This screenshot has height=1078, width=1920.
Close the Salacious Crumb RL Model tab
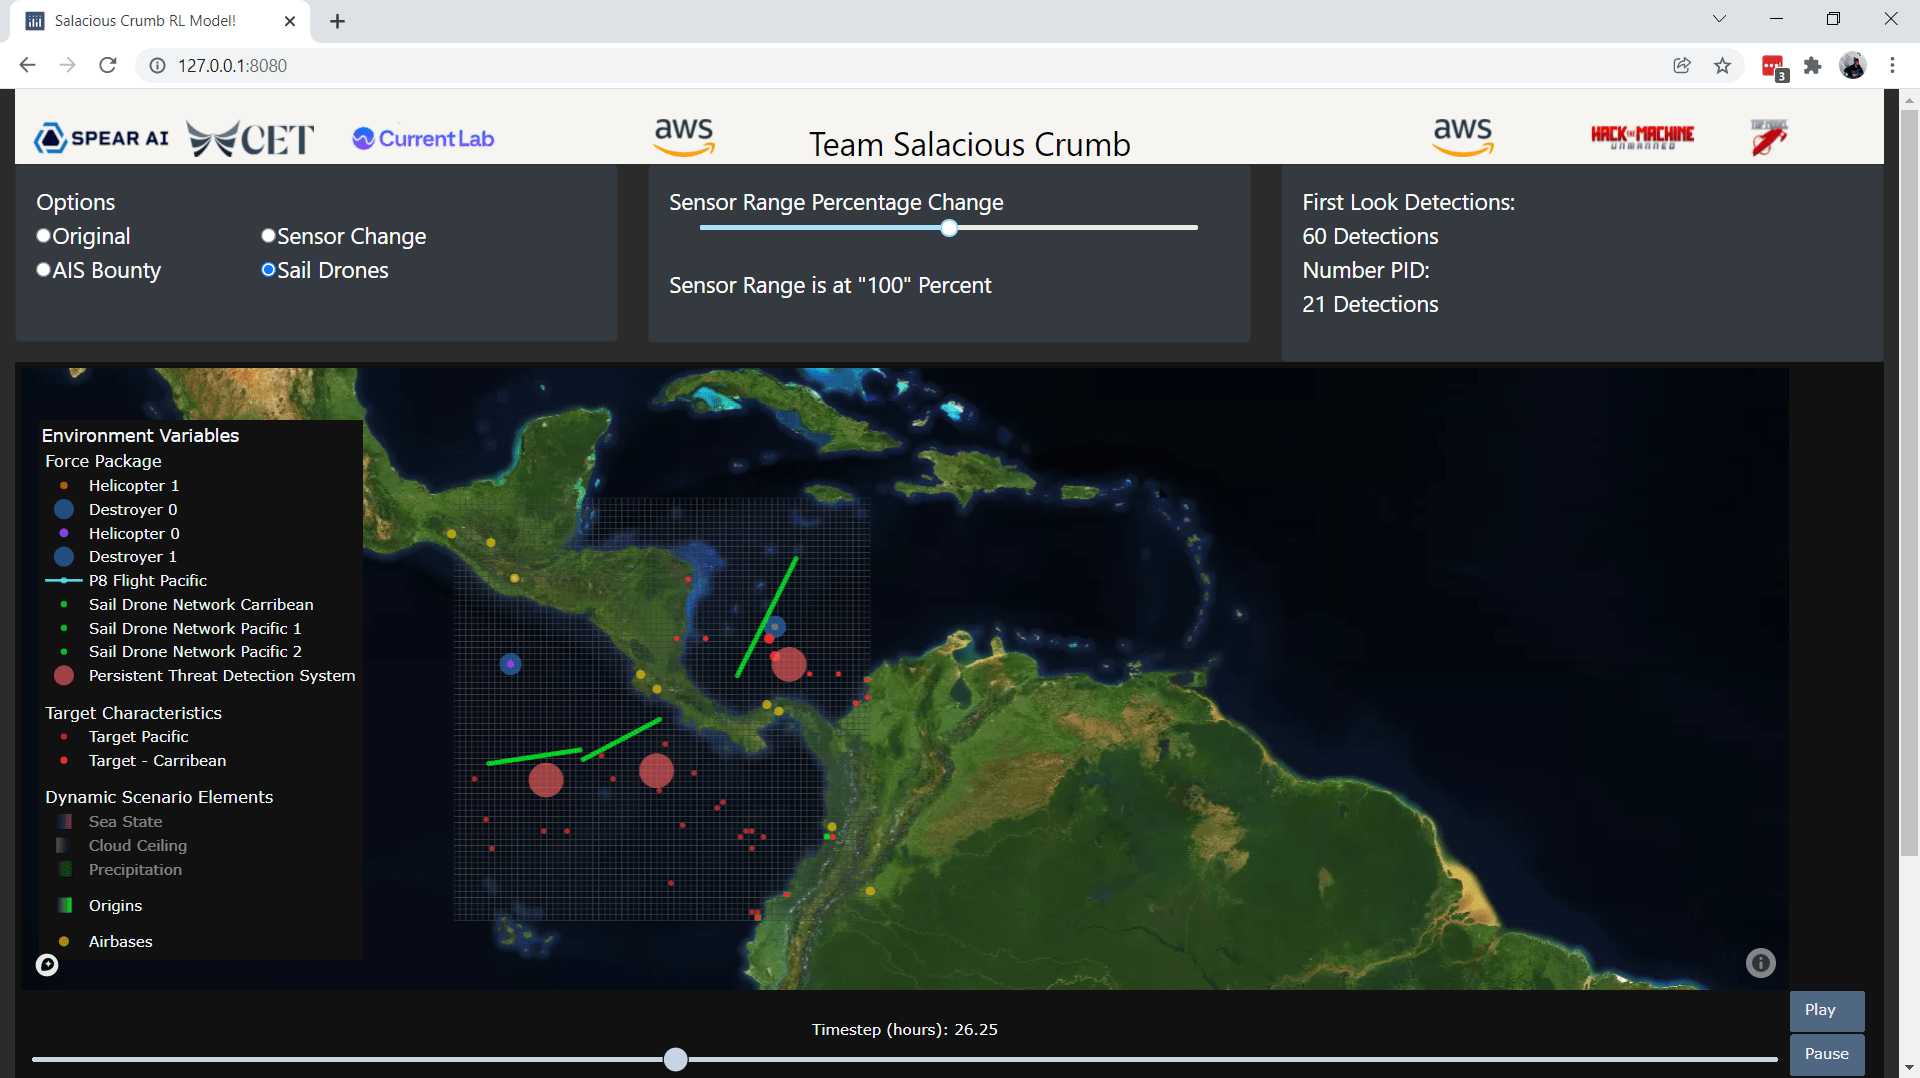pos(290,21)
